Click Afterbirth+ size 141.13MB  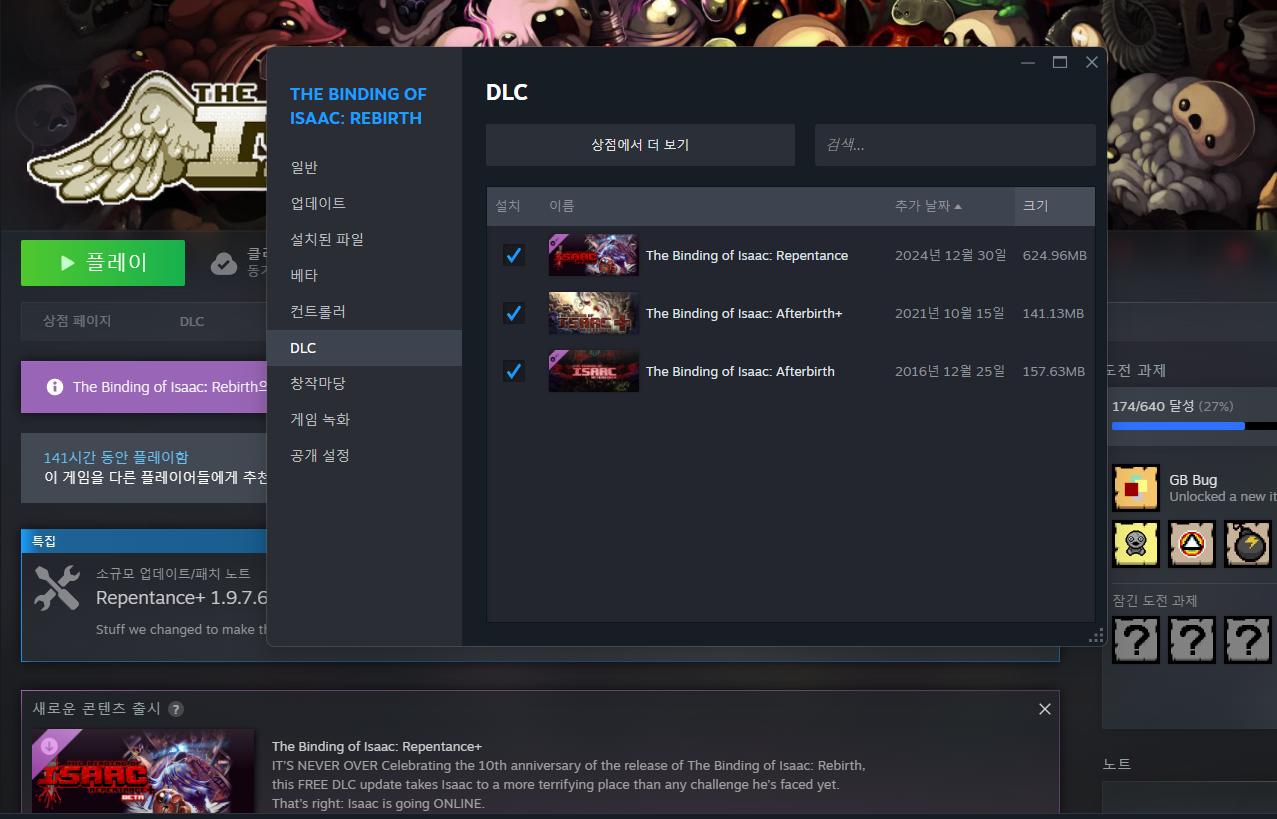[1053, 313]
